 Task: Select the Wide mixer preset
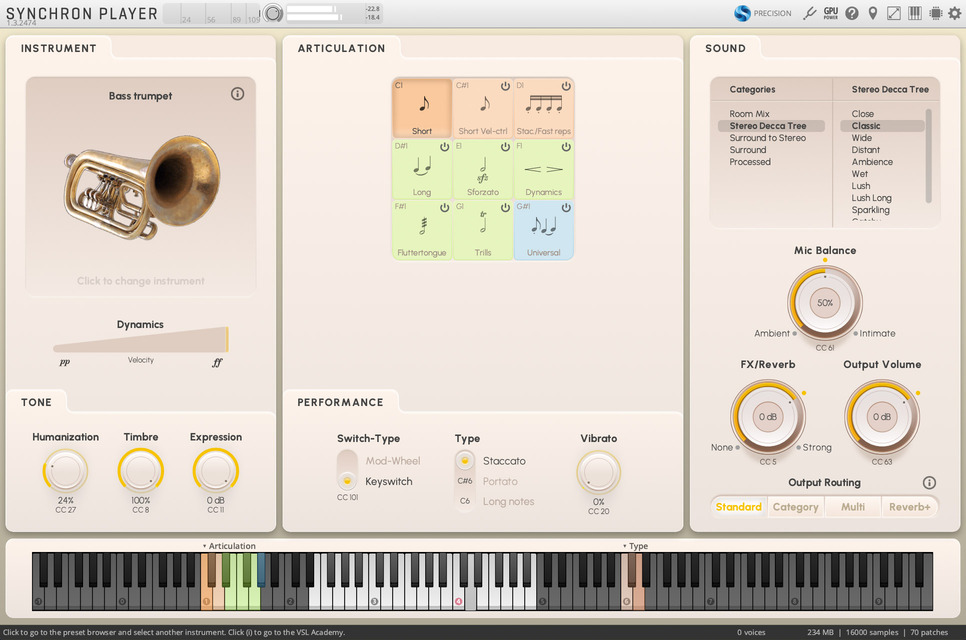click(861, 137)
